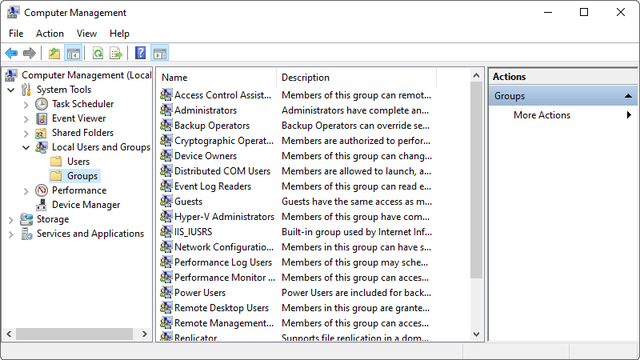640x360 pixels.
Task: Select the Administrators group entry
Action: click(x=205, y=110)
